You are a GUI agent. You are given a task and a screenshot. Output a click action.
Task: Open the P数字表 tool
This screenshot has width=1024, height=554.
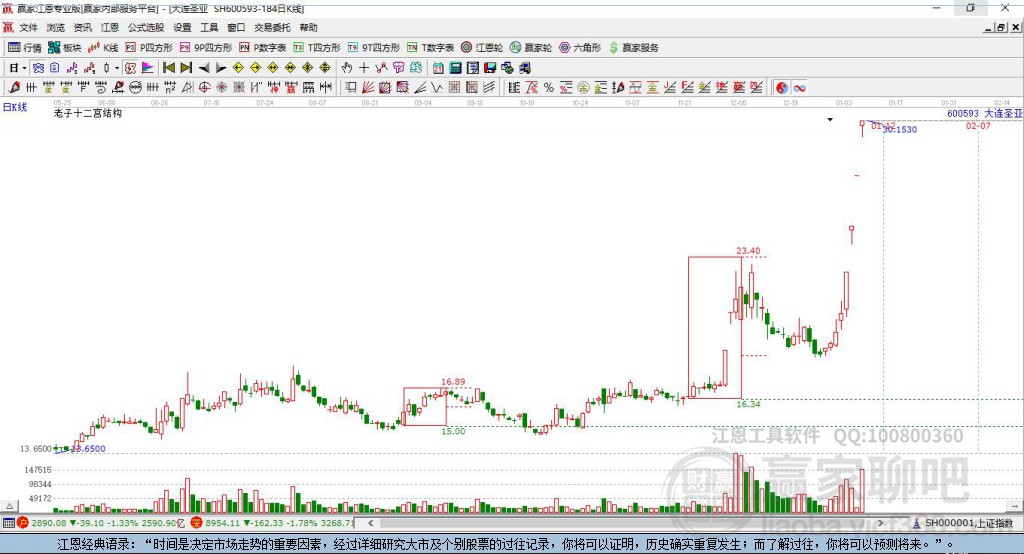263,48
